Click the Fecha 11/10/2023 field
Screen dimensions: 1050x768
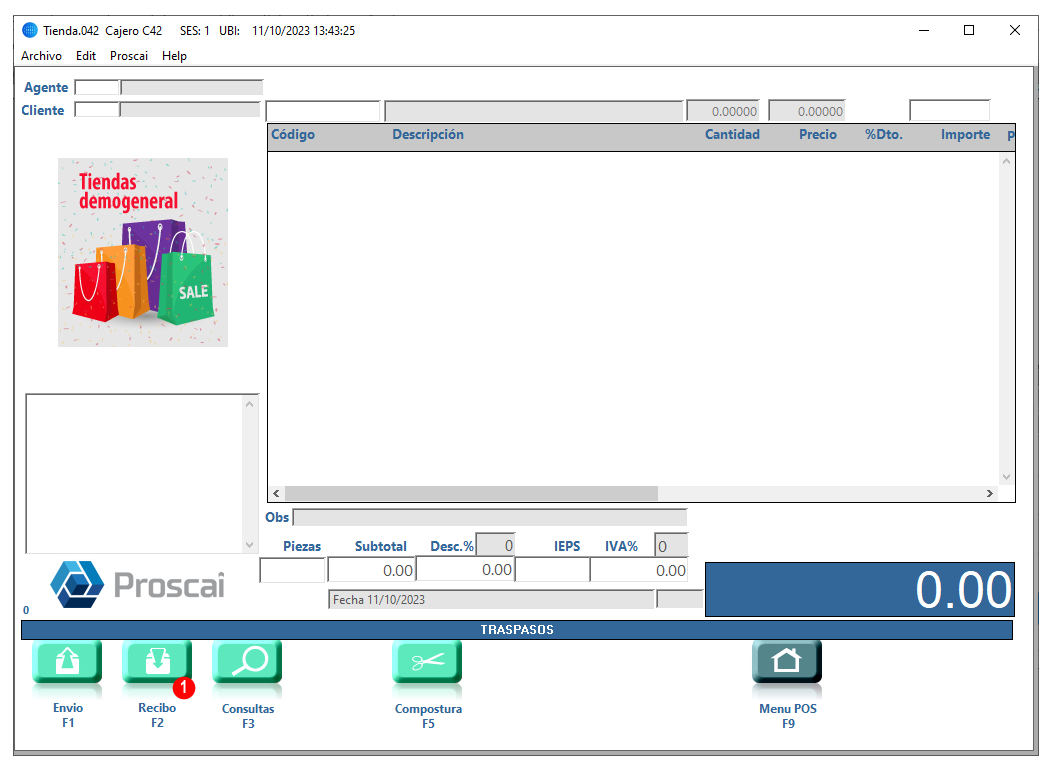point(491,600)
